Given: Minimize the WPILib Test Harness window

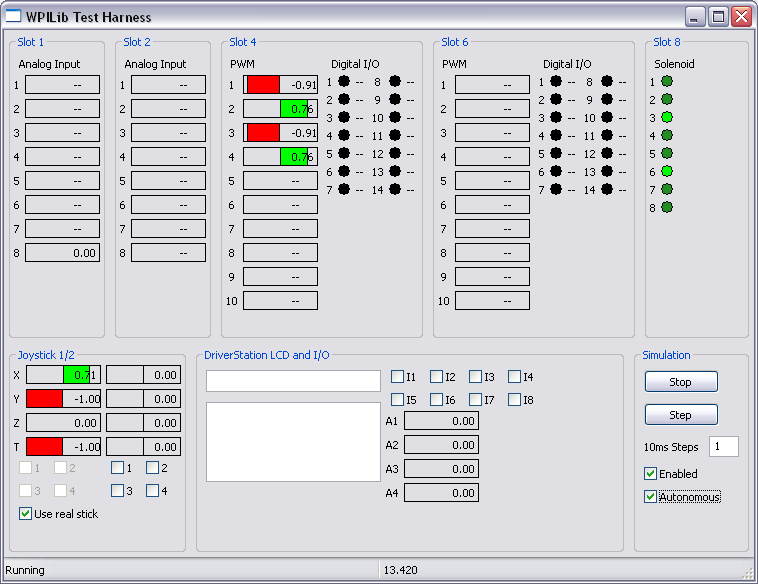Looking at the screenshot, I should pyautogui.click(x=695, y=17).
